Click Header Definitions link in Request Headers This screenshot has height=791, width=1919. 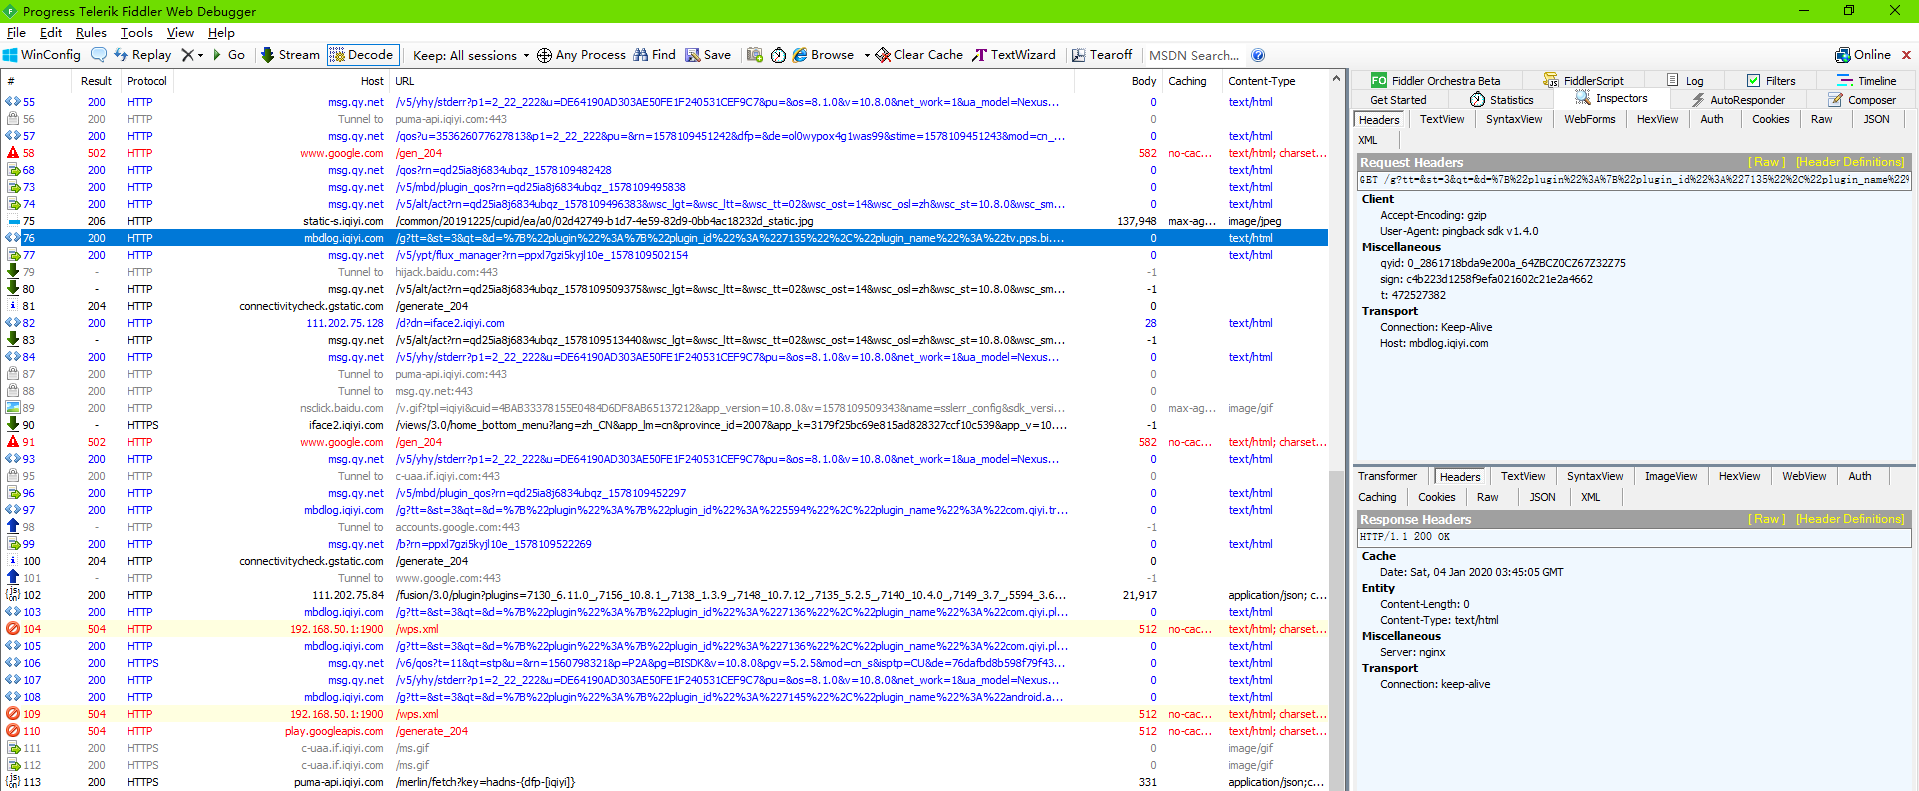1850,162
